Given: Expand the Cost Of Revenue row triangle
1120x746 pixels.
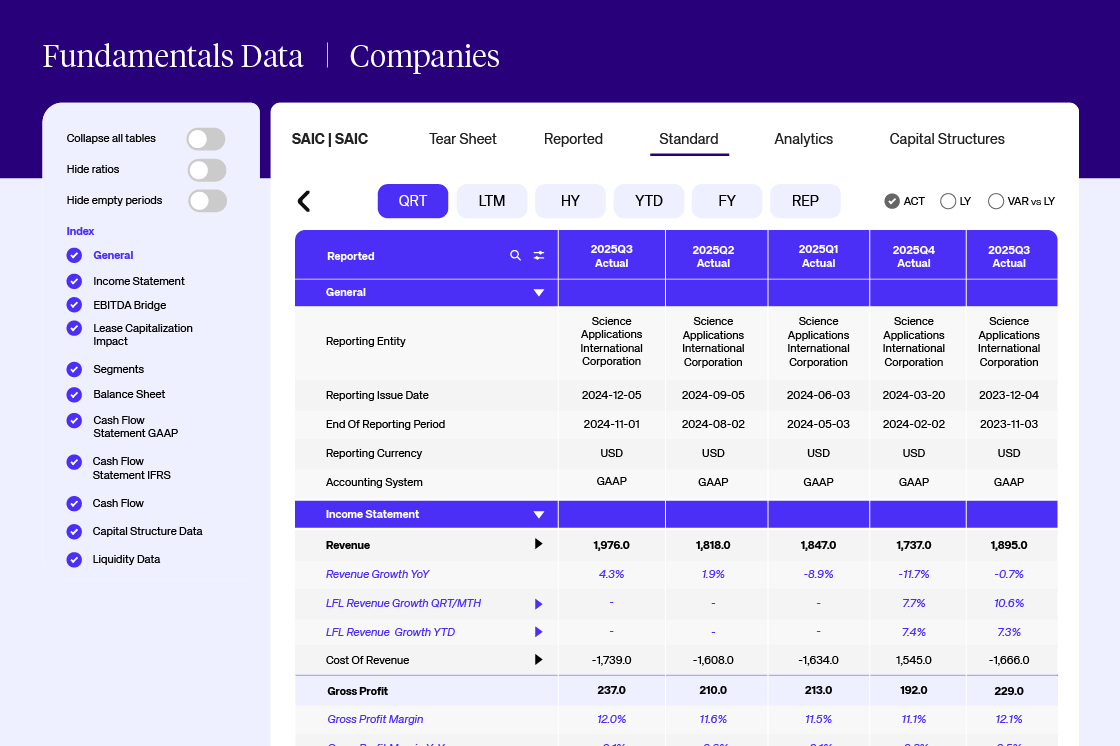Looking at the screenshot, I should click(539, 660).
